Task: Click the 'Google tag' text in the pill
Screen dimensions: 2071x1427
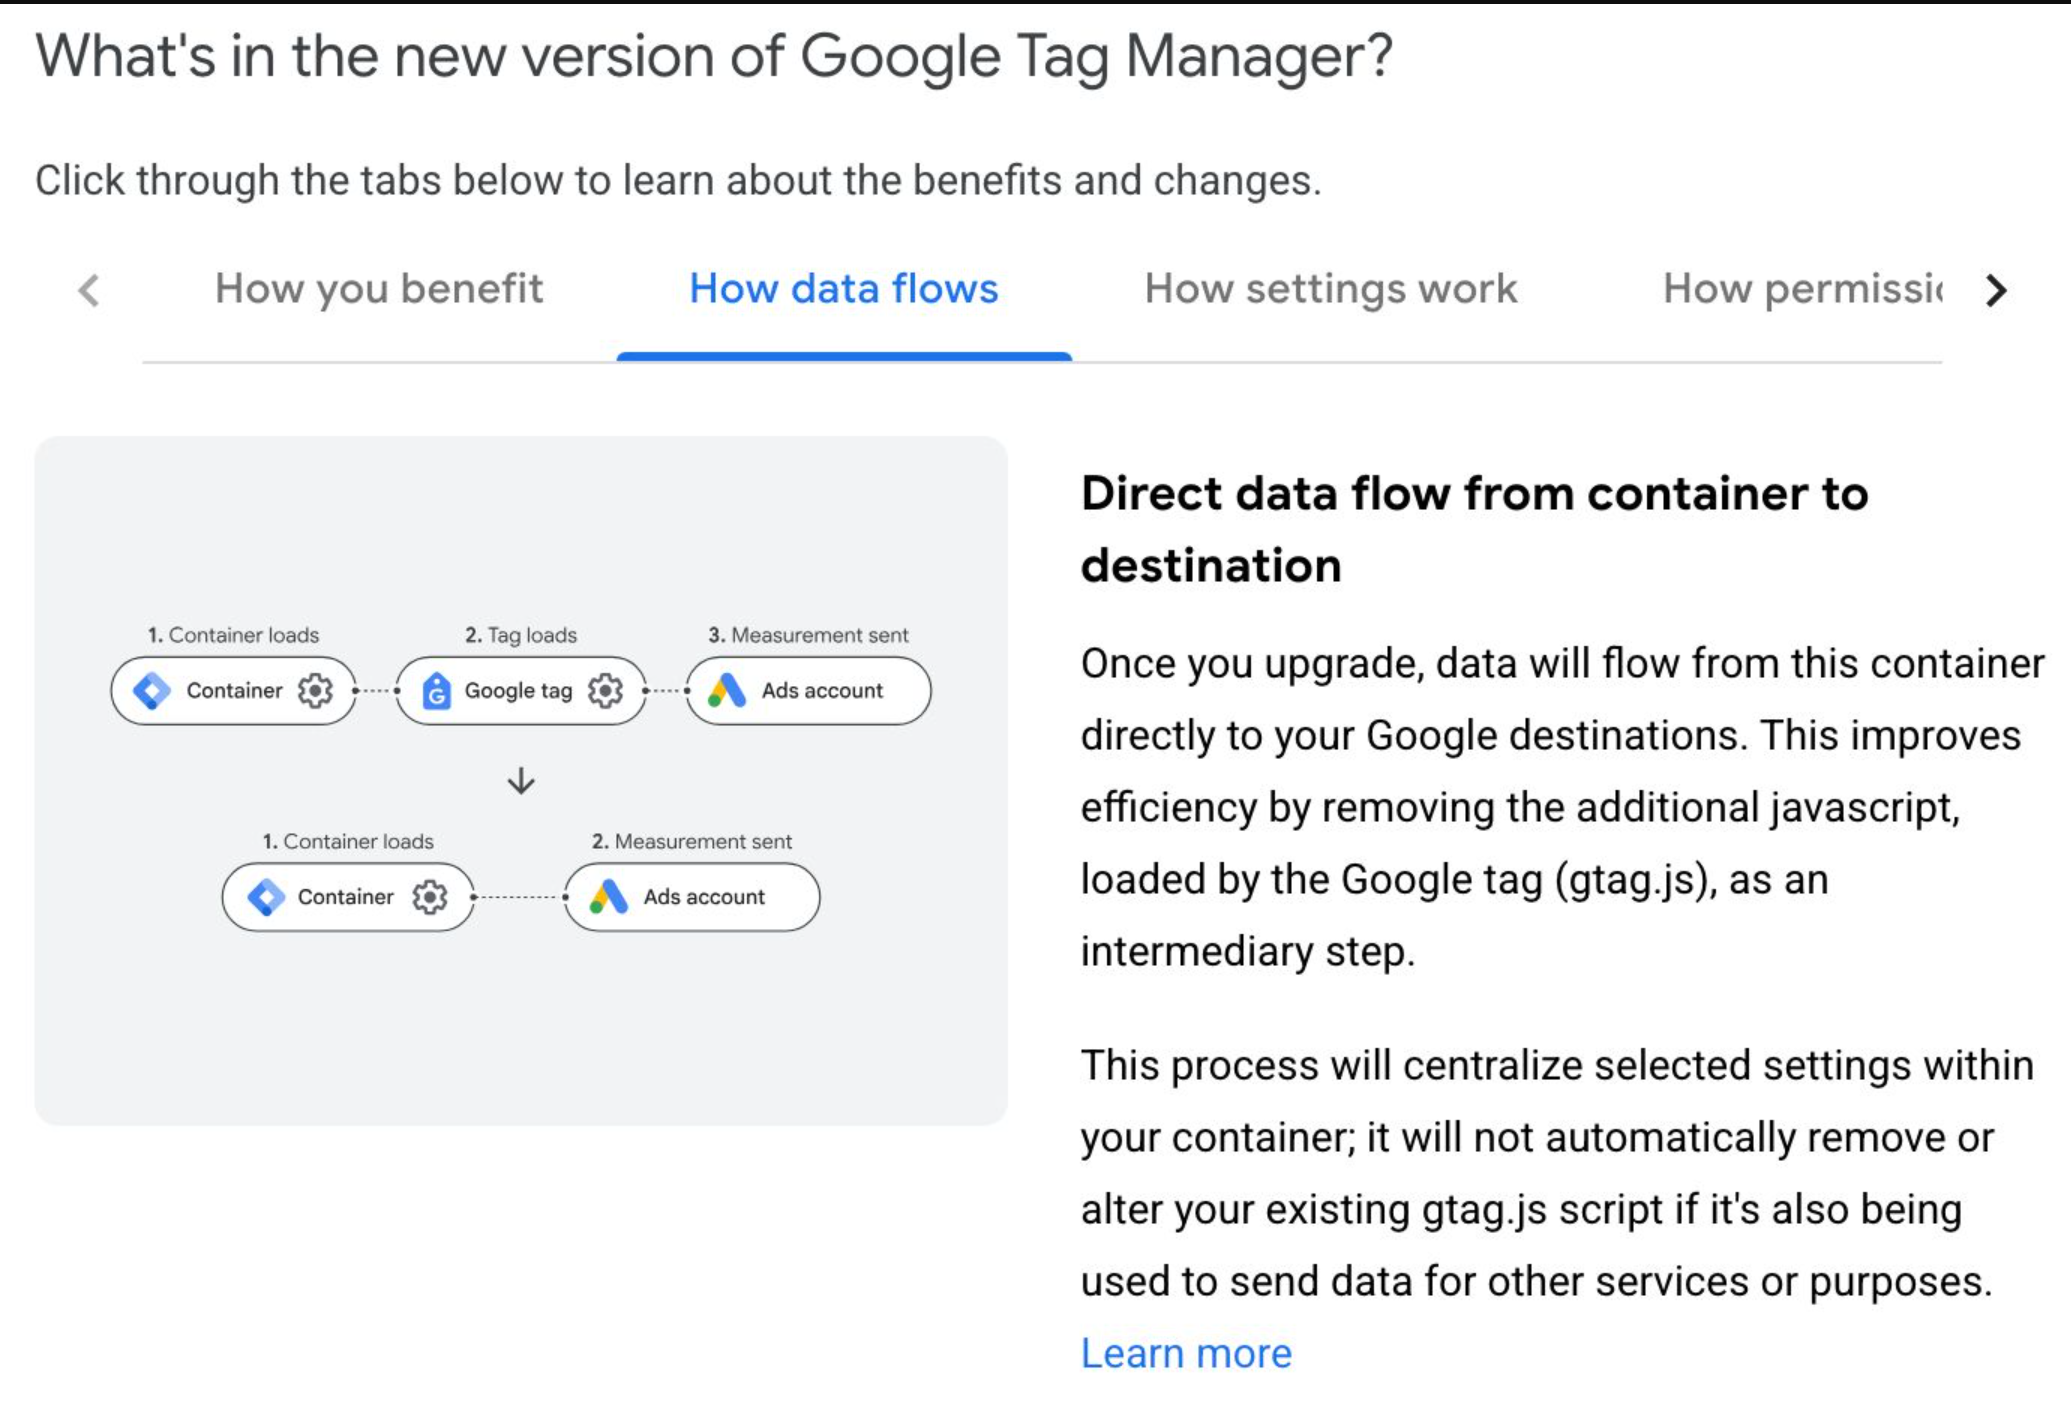Action: coord(518,691)
